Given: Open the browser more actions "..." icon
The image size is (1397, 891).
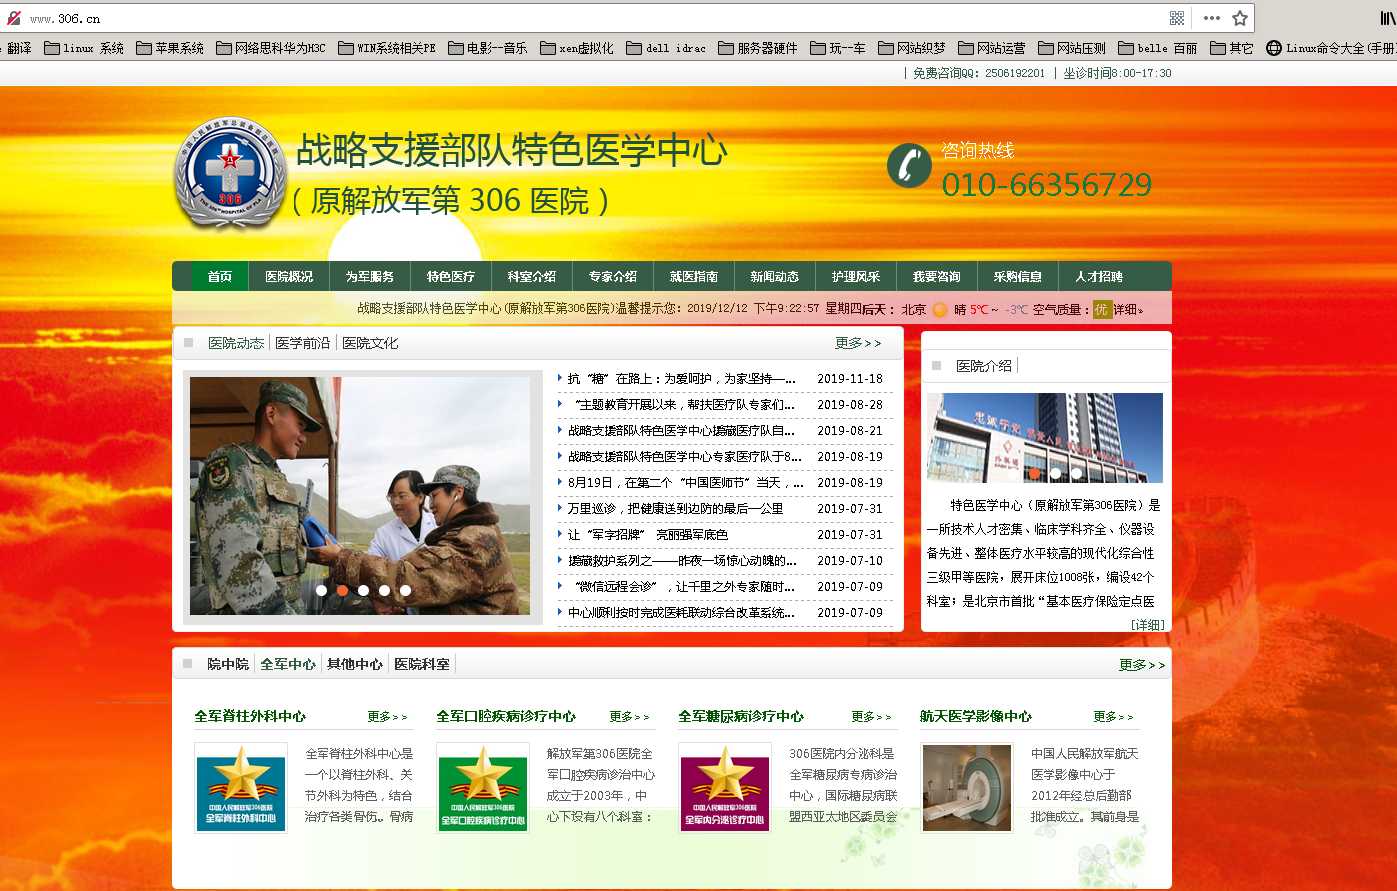Looking at the screenshot, I should pos(1212,17).
